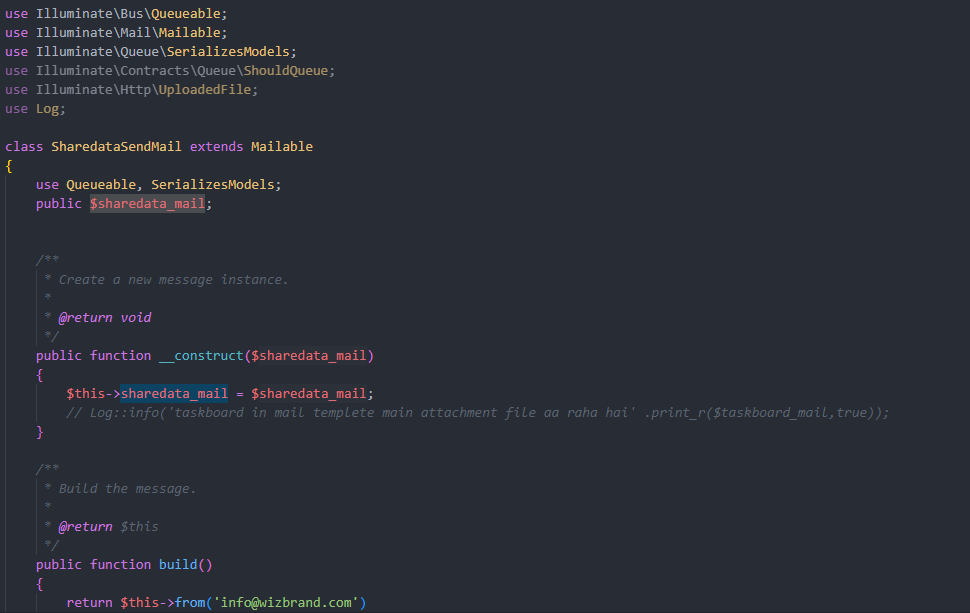Click comment 'Build the message.'
The image size is (970, 613).
tap(127, 489)
